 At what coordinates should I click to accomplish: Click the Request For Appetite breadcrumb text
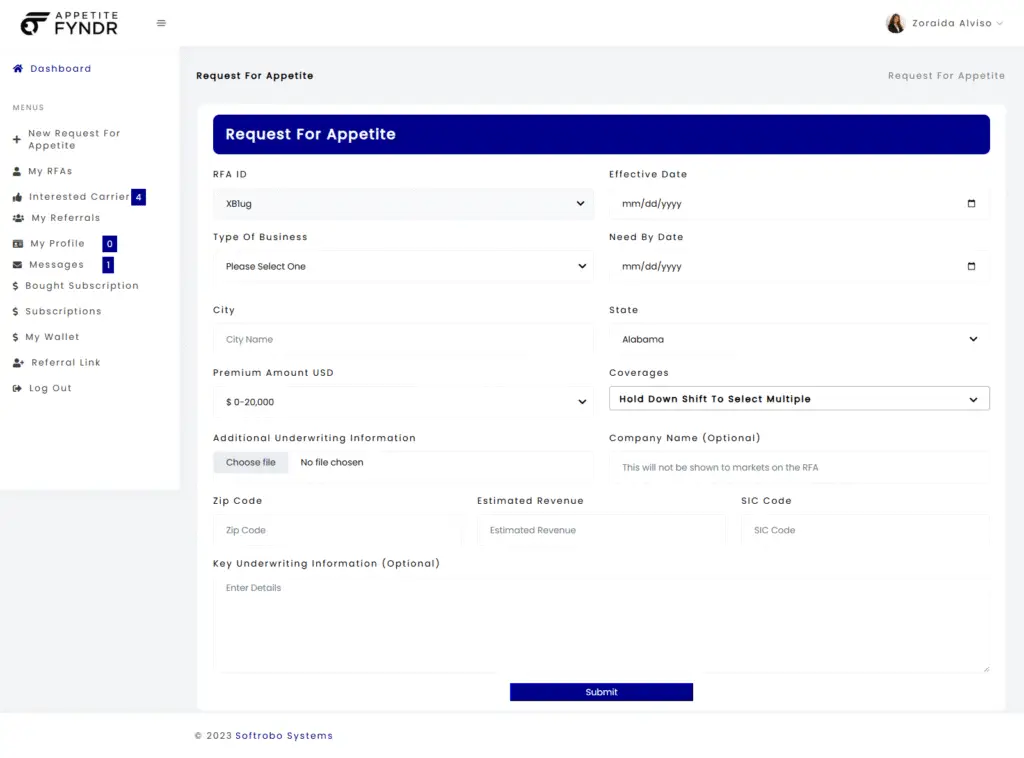(946, 76)
